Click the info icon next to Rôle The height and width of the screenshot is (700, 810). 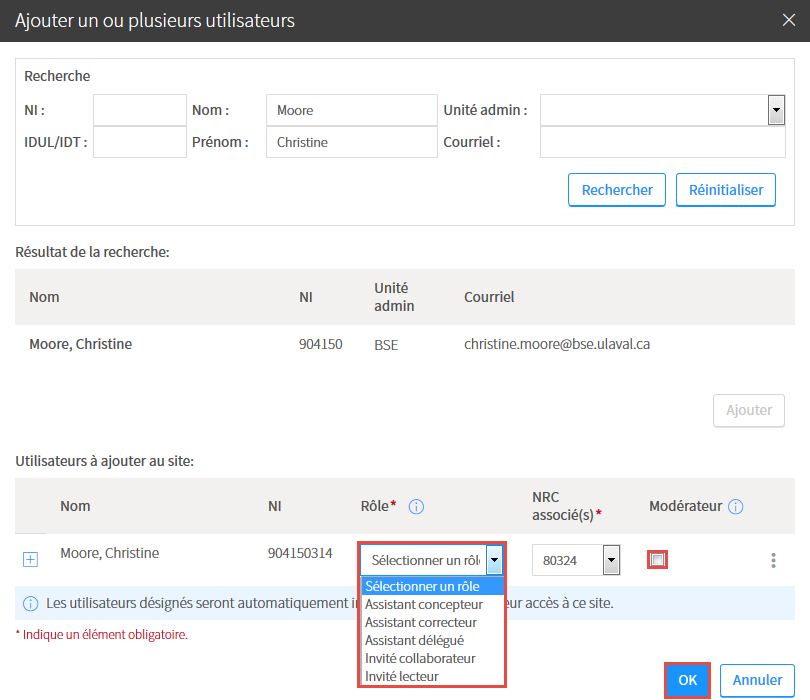416,507
